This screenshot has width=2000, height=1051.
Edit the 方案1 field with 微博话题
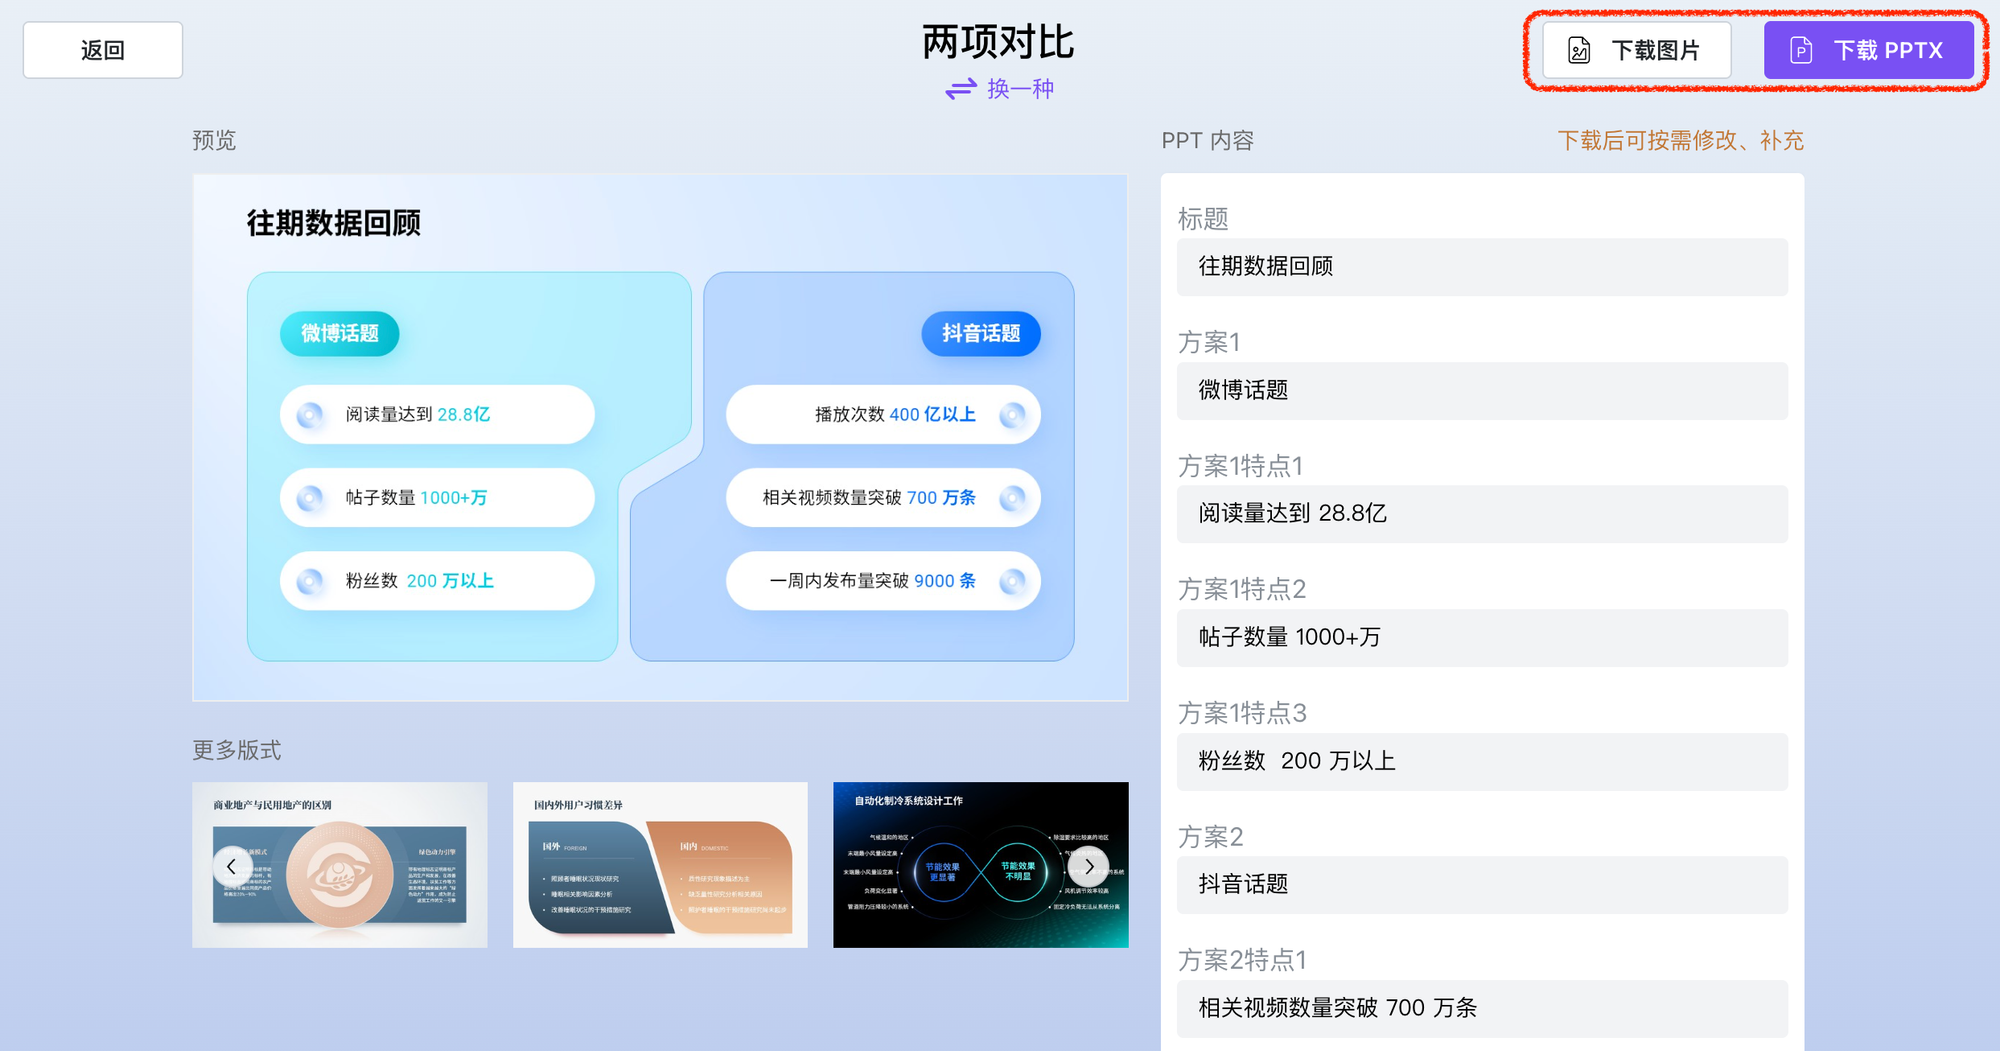point(1482,391)
